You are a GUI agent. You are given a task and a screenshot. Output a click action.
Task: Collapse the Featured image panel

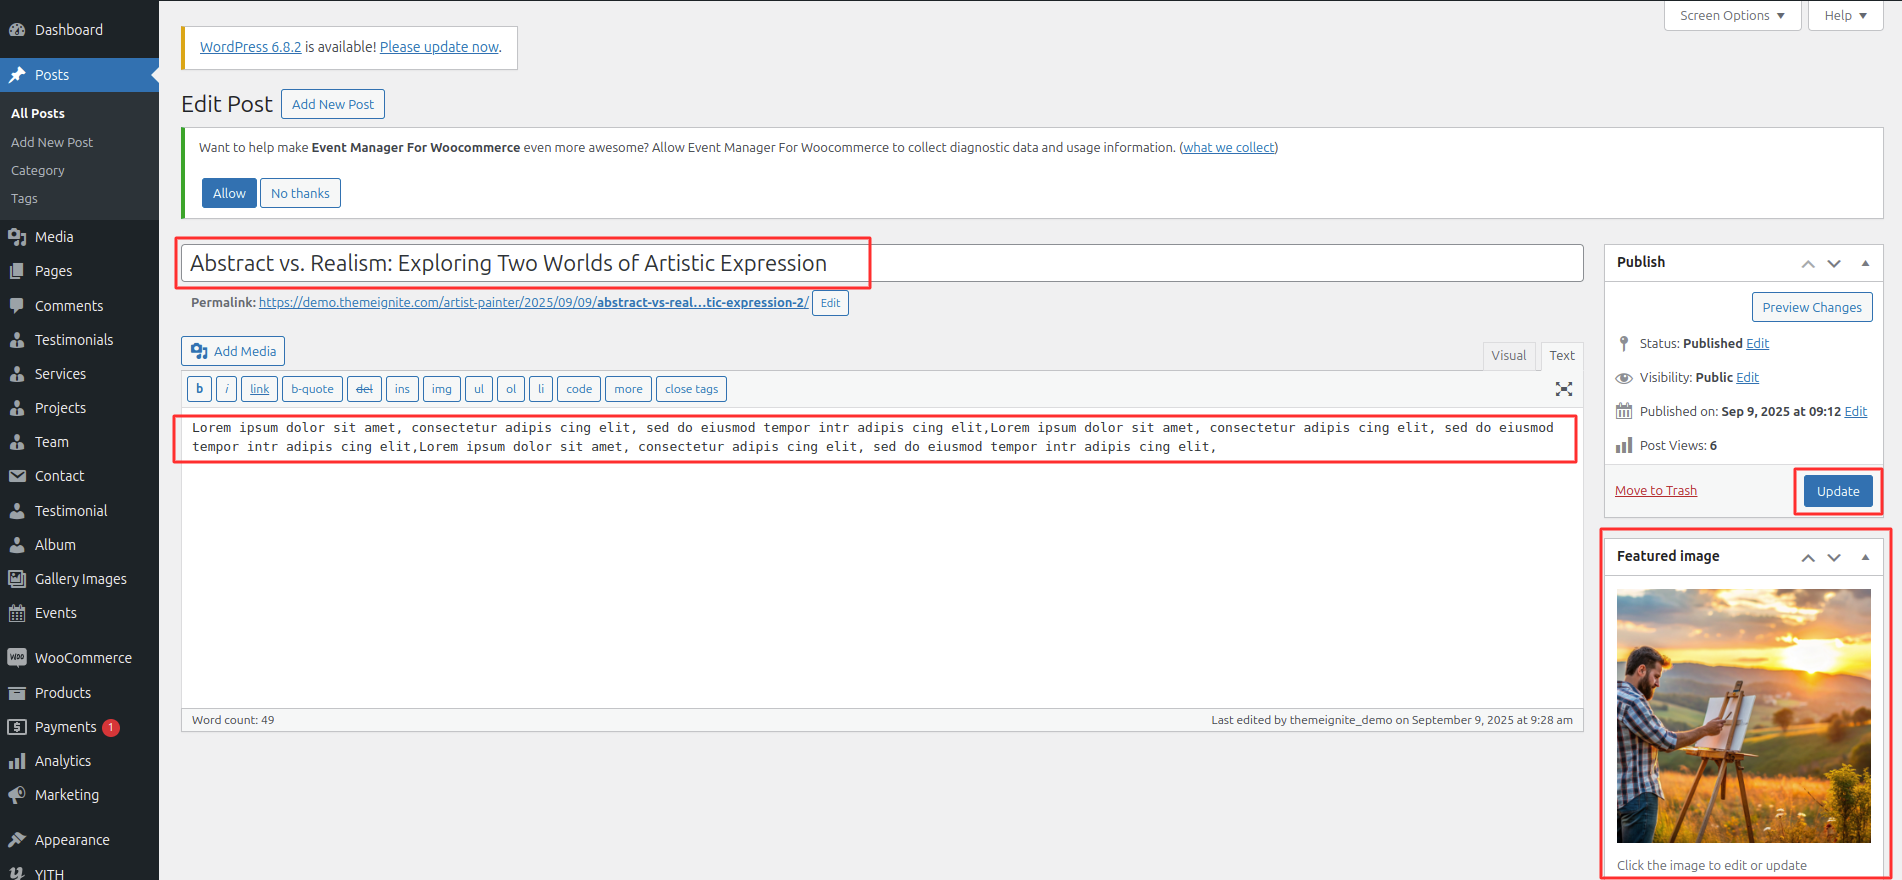coord(1865,557)
